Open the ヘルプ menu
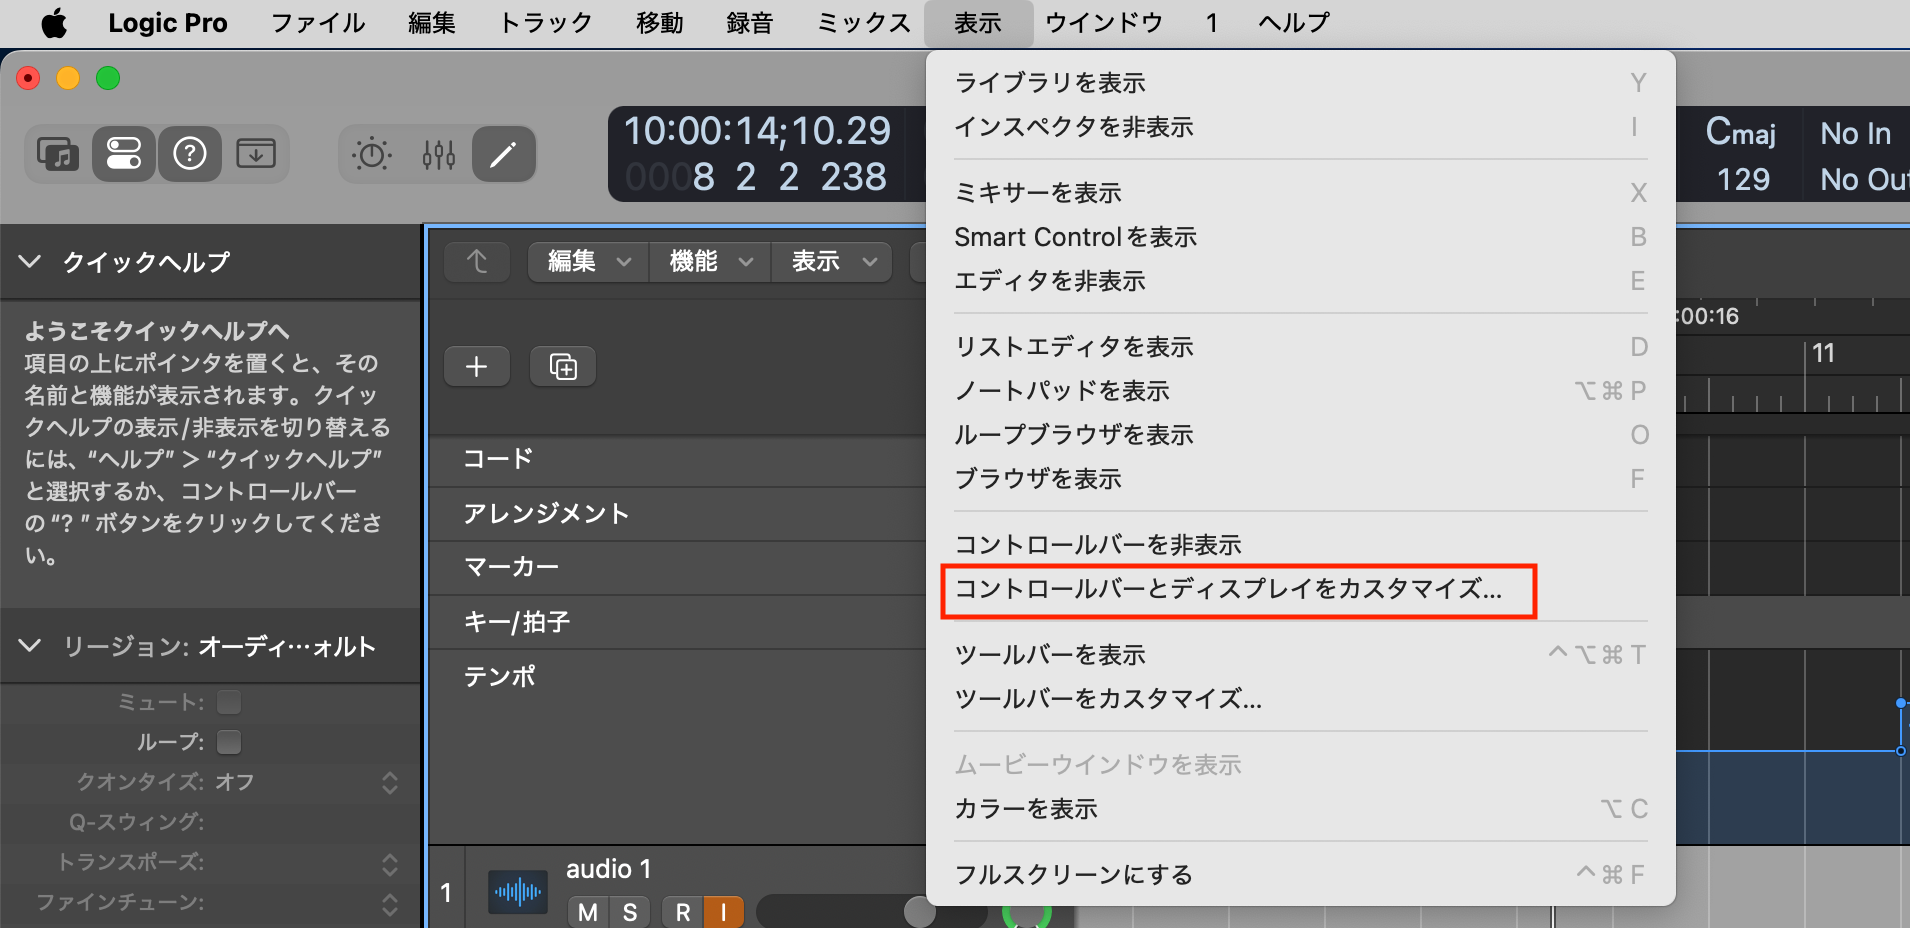This screenshot has width=1910, height=928. click(x=1294, y=22)
